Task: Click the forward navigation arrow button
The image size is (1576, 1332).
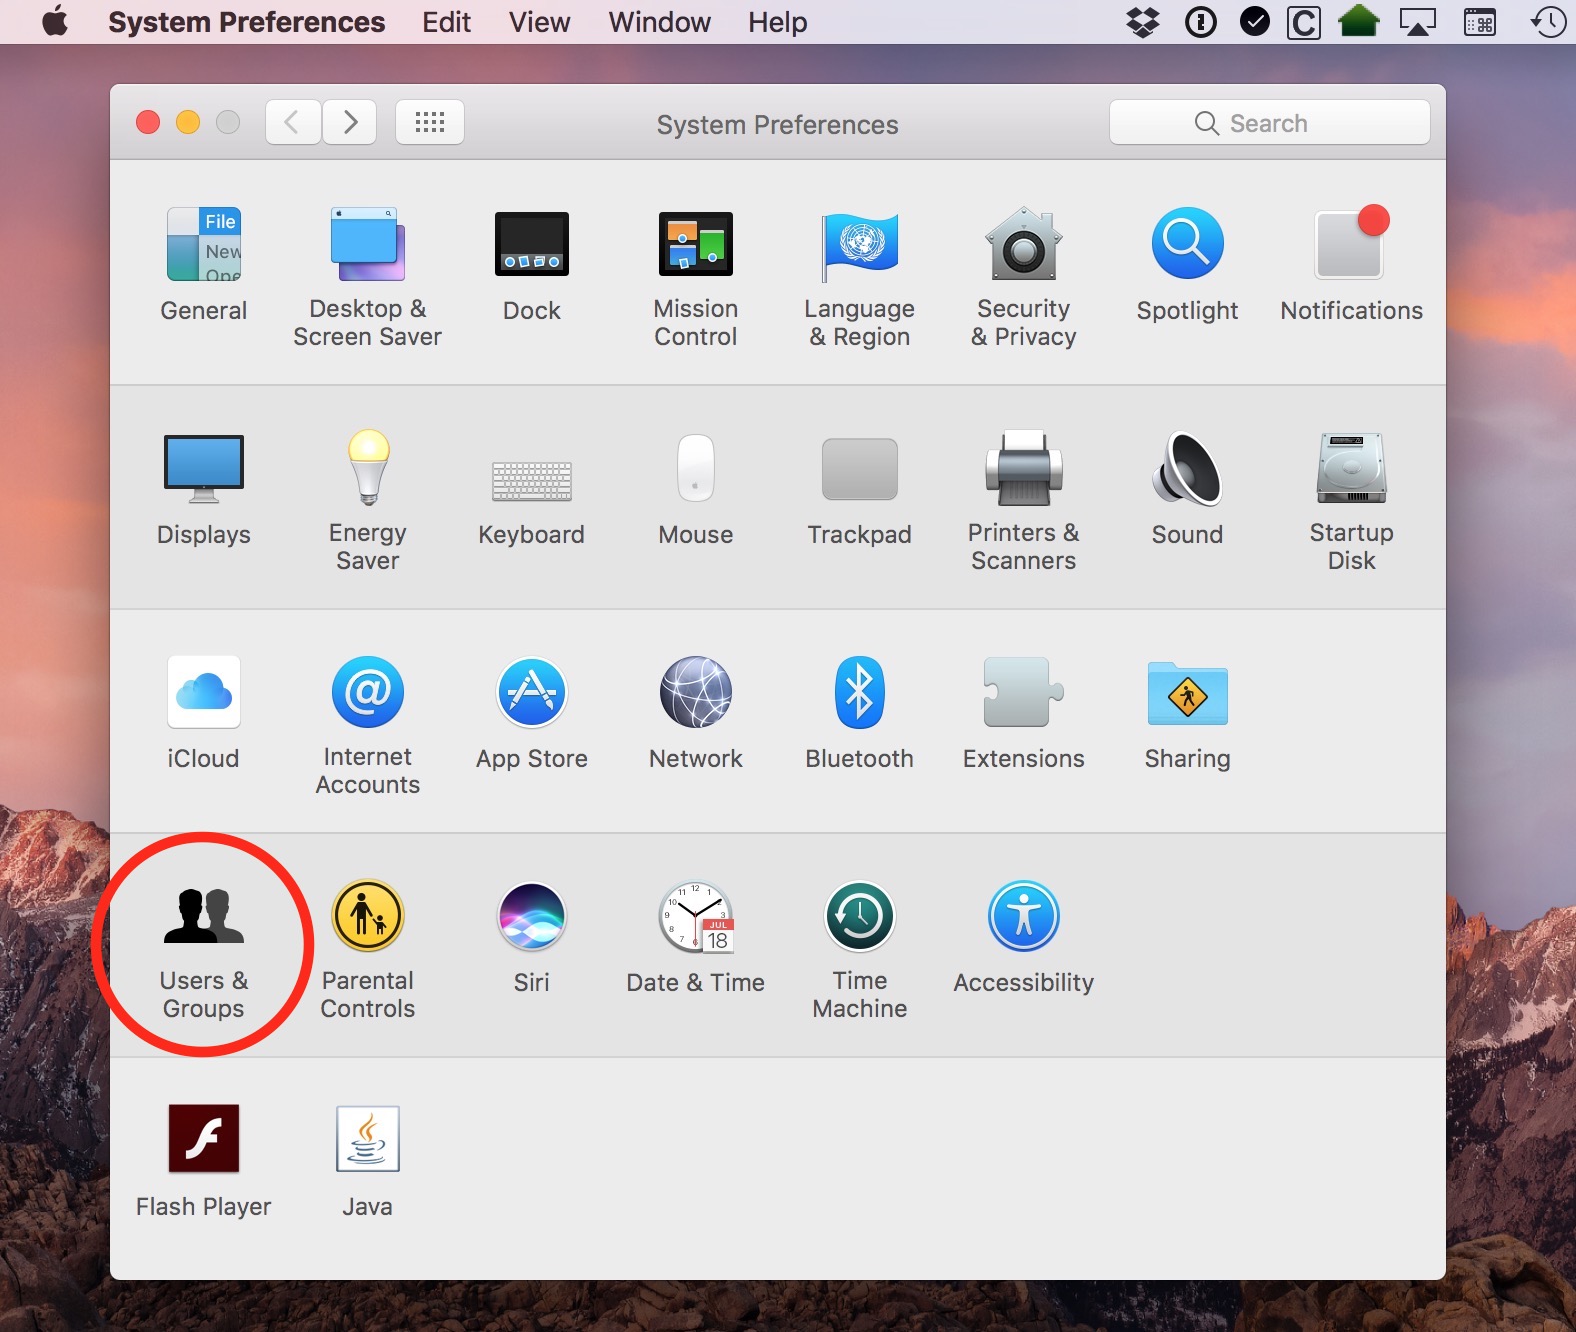Action: (349, 123)
